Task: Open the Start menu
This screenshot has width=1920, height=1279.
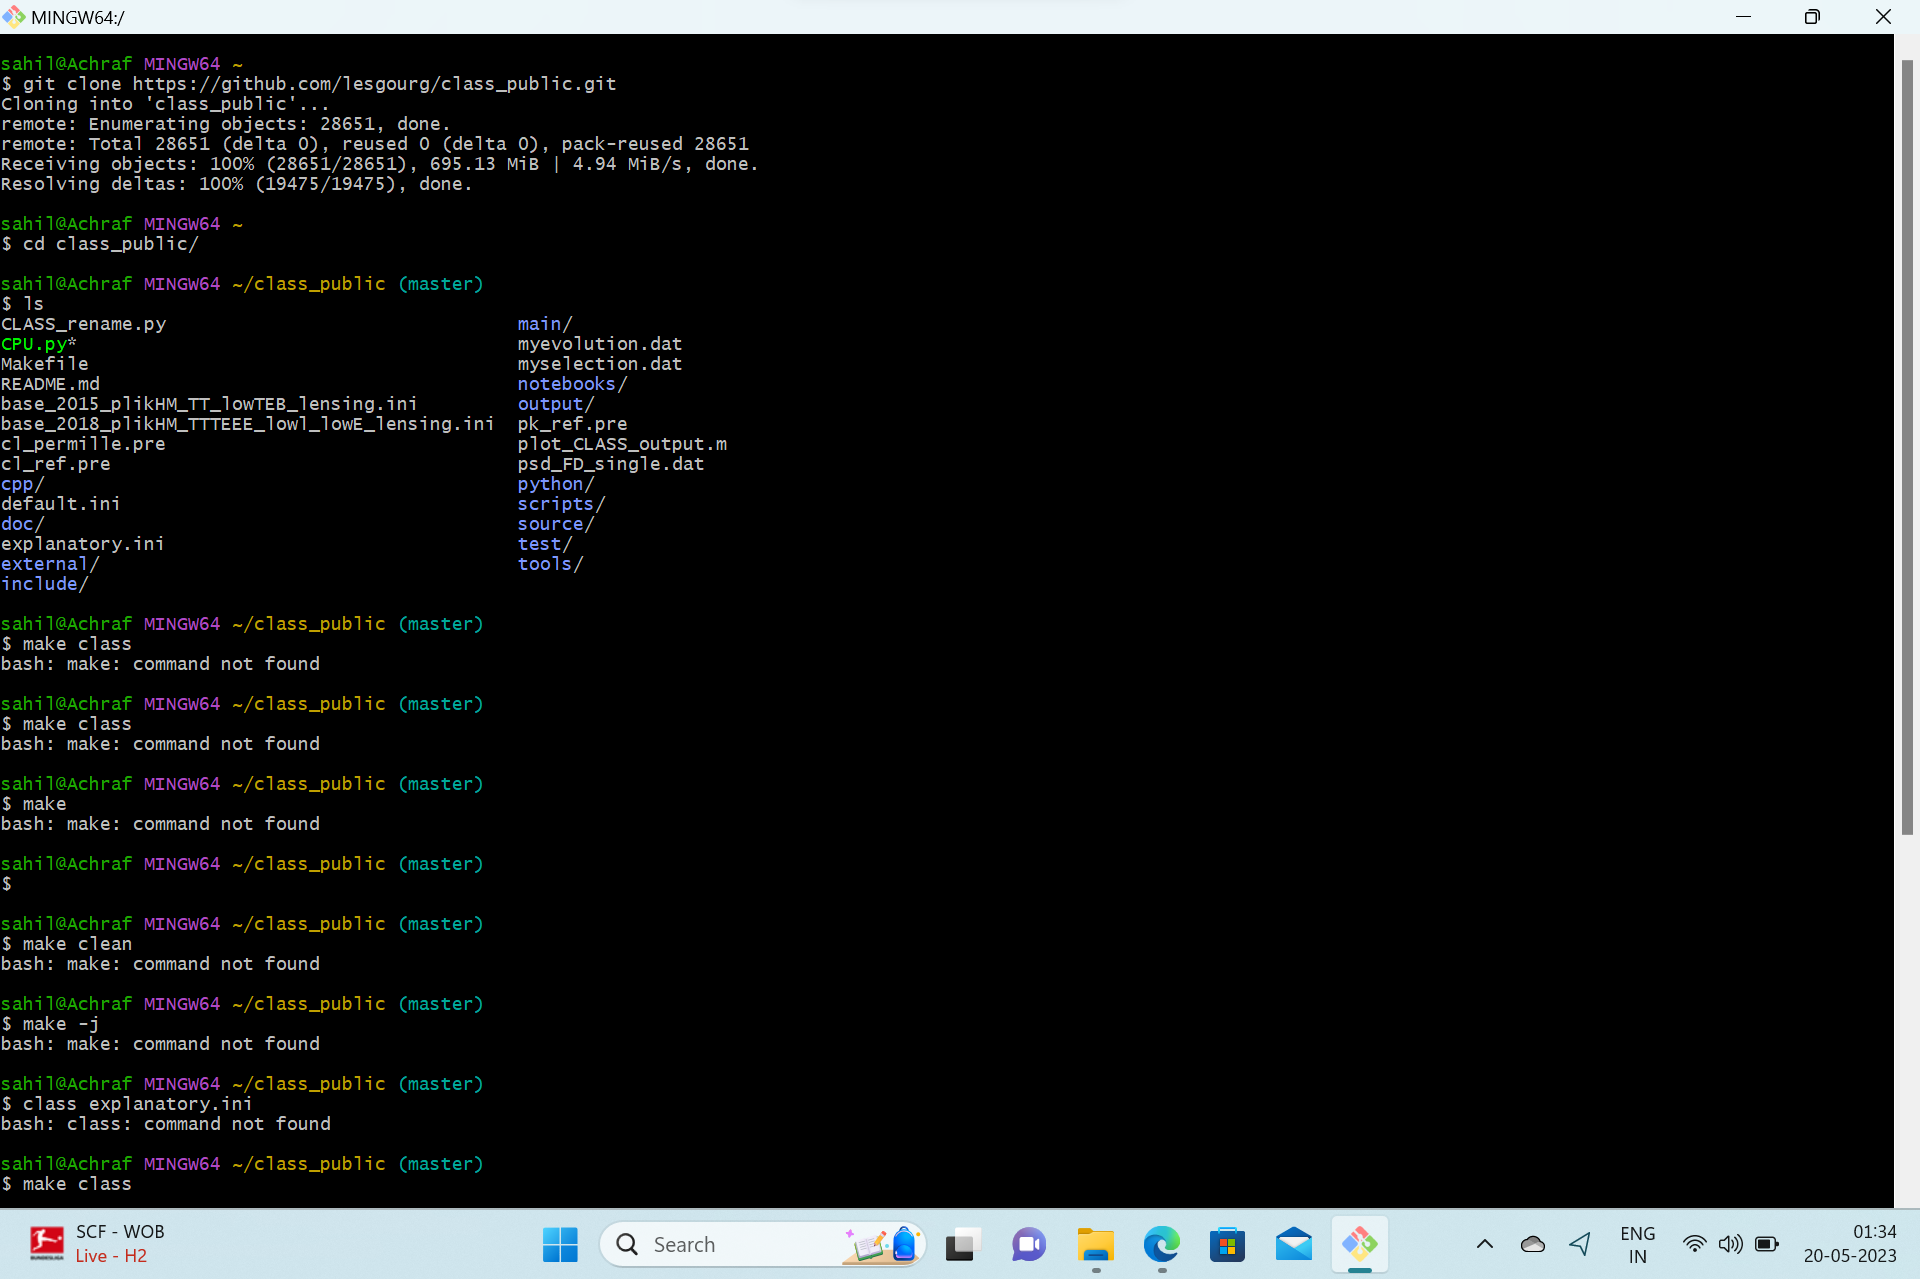Action: click(x=560, y=1244)
